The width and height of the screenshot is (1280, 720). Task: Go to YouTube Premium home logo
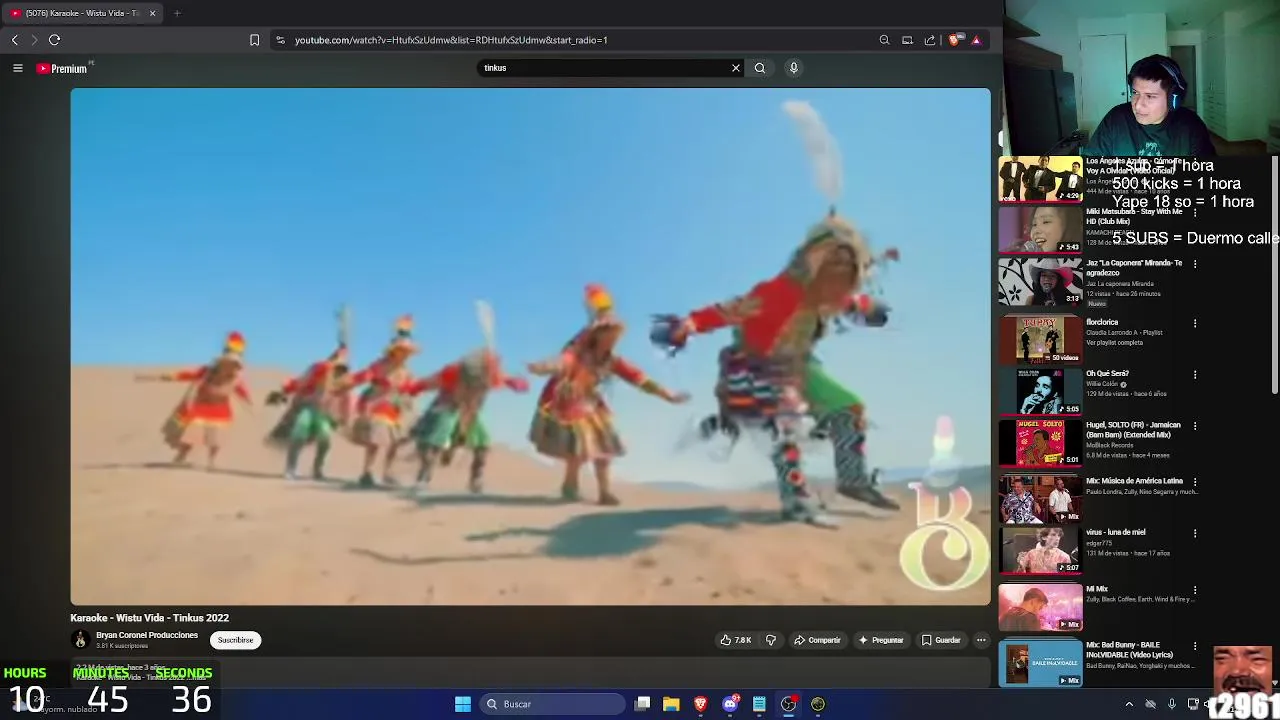64,68
